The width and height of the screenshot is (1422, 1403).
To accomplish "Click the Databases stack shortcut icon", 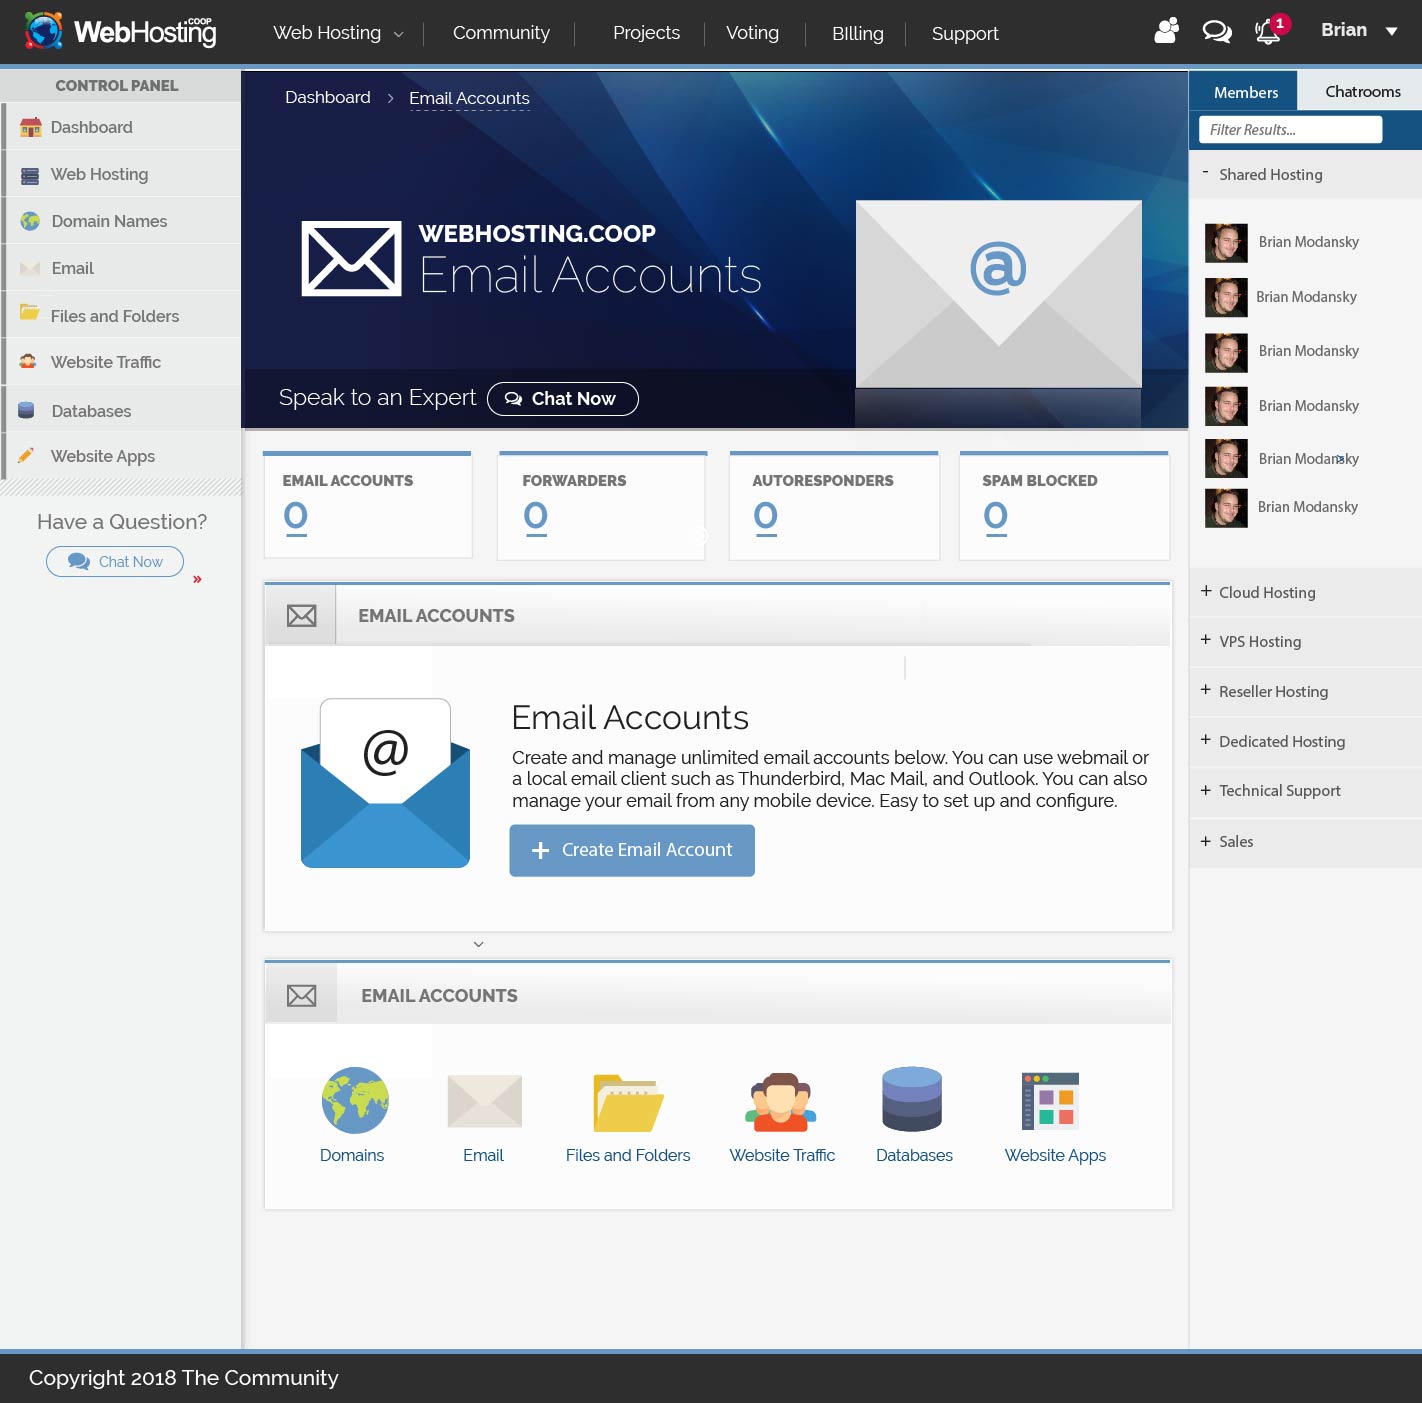I will pos(912,1099).
